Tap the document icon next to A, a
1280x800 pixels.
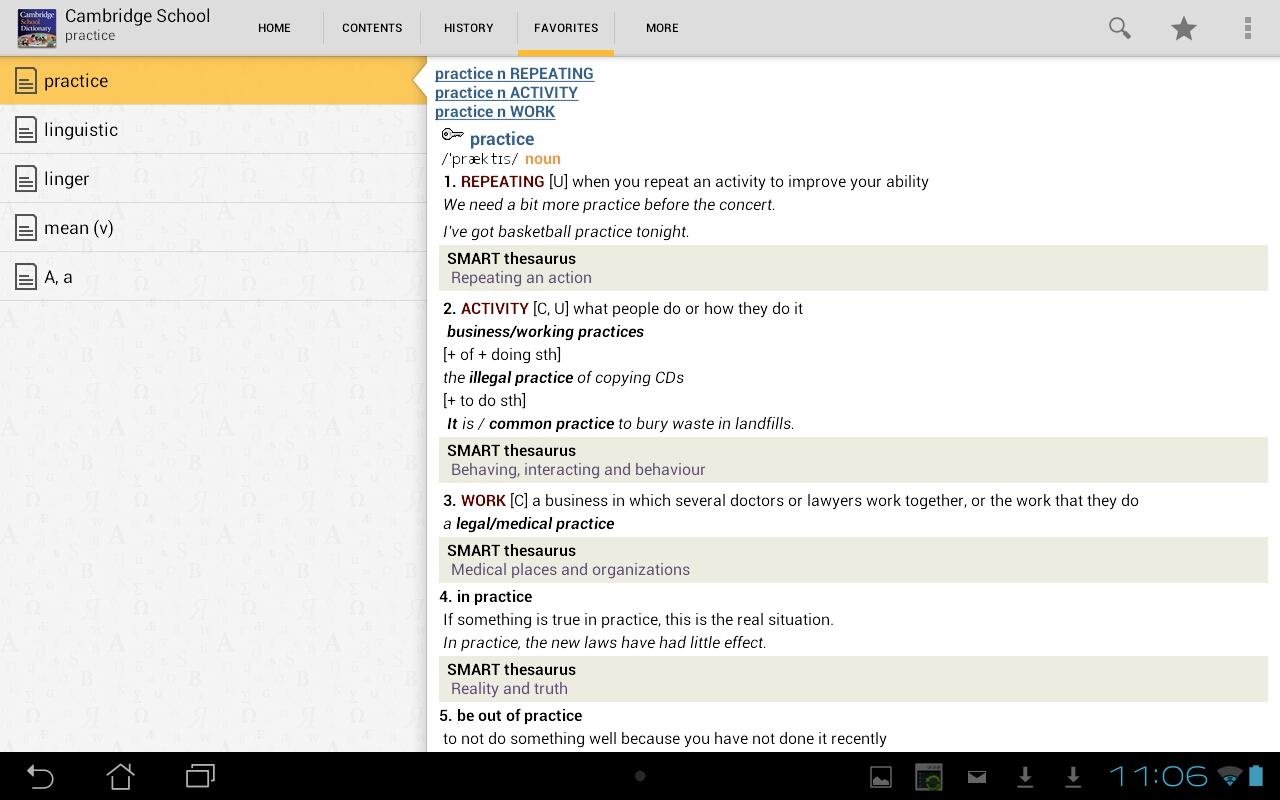pyautogui.click(x=26, y=277)
